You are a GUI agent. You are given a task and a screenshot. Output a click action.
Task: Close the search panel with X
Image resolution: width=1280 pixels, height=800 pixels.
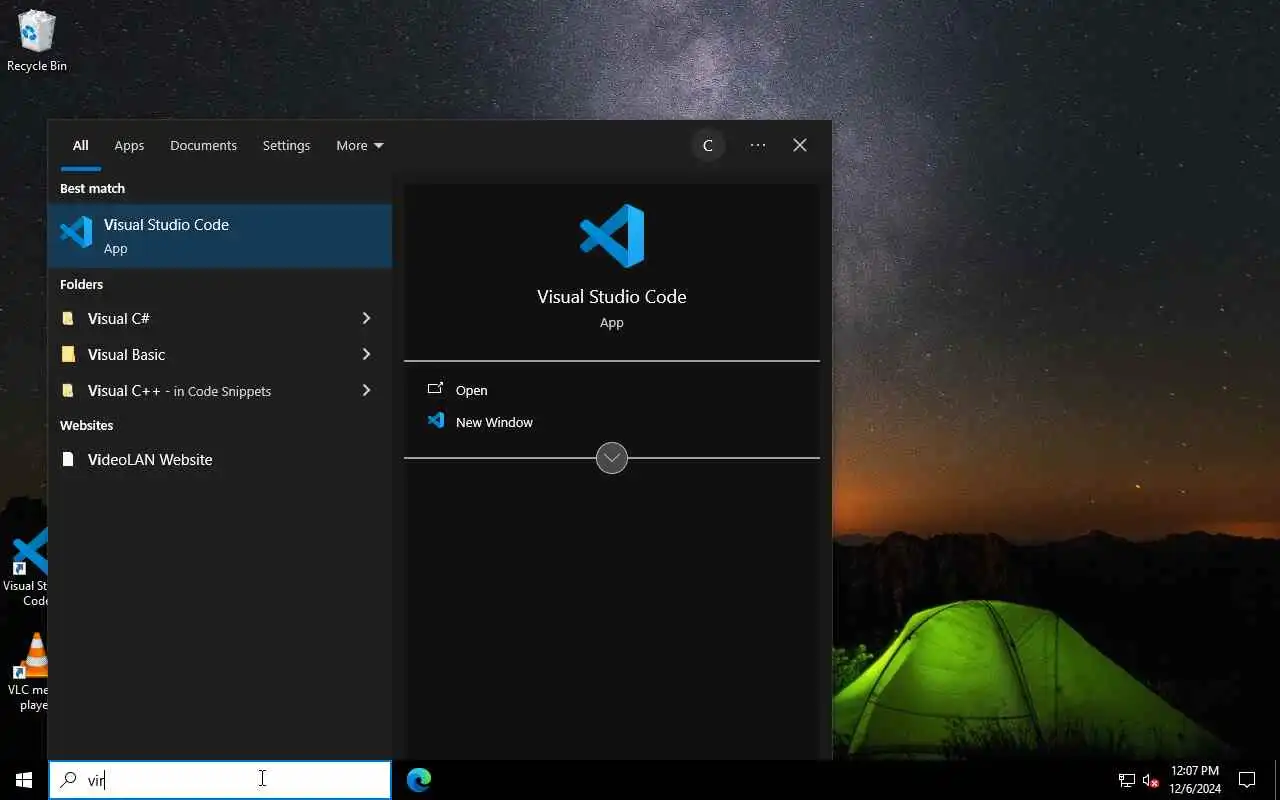pyautogui.click(x=800, y=145)
